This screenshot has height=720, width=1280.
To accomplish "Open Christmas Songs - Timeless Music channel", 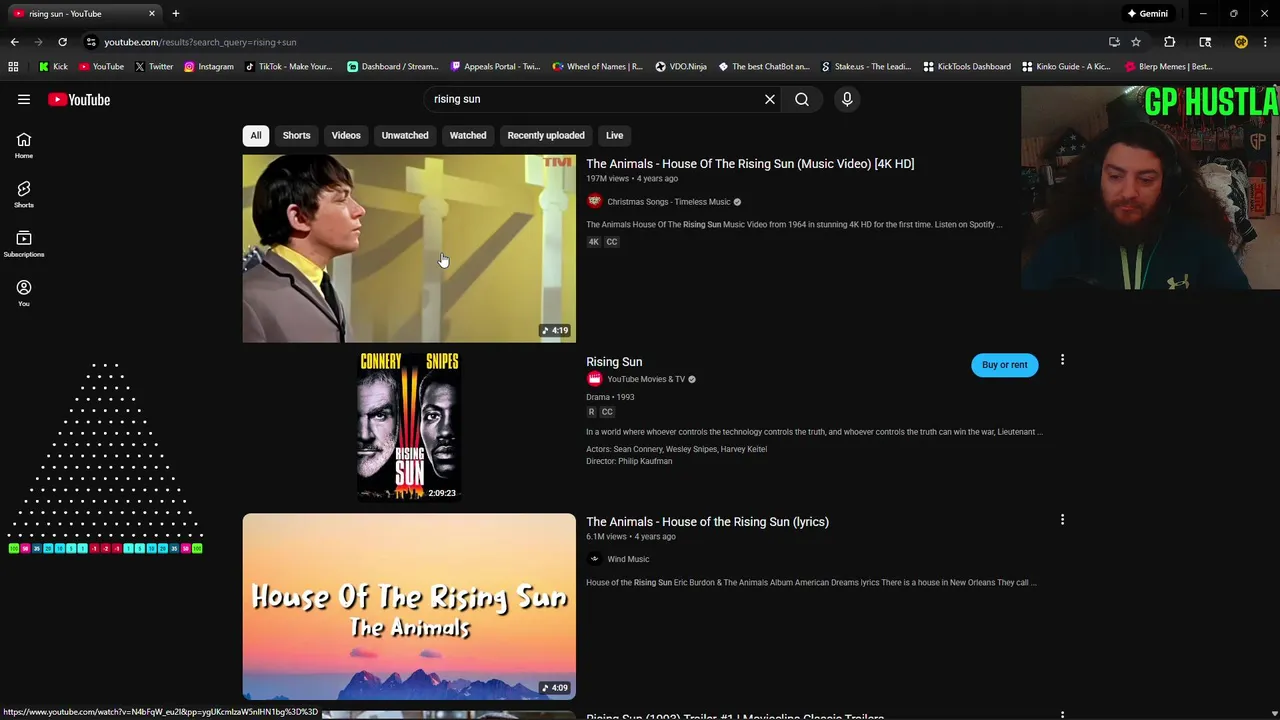I will pyautogui.click(x=669, y=202).
